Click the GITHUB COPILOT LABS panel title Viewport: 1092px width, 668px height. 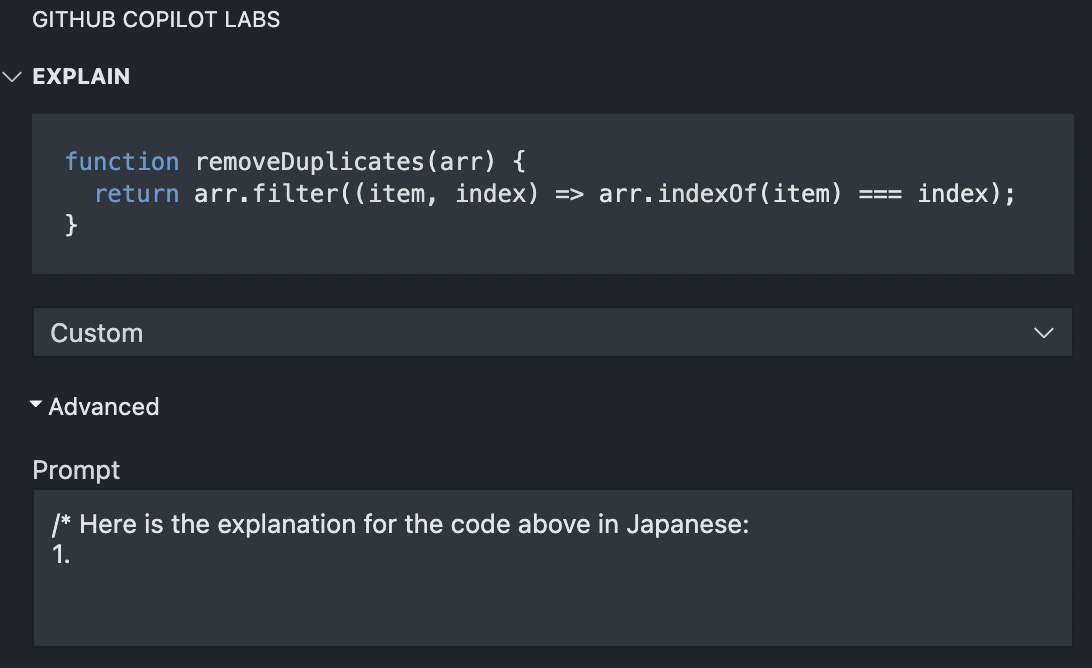(x=156, y=20)
